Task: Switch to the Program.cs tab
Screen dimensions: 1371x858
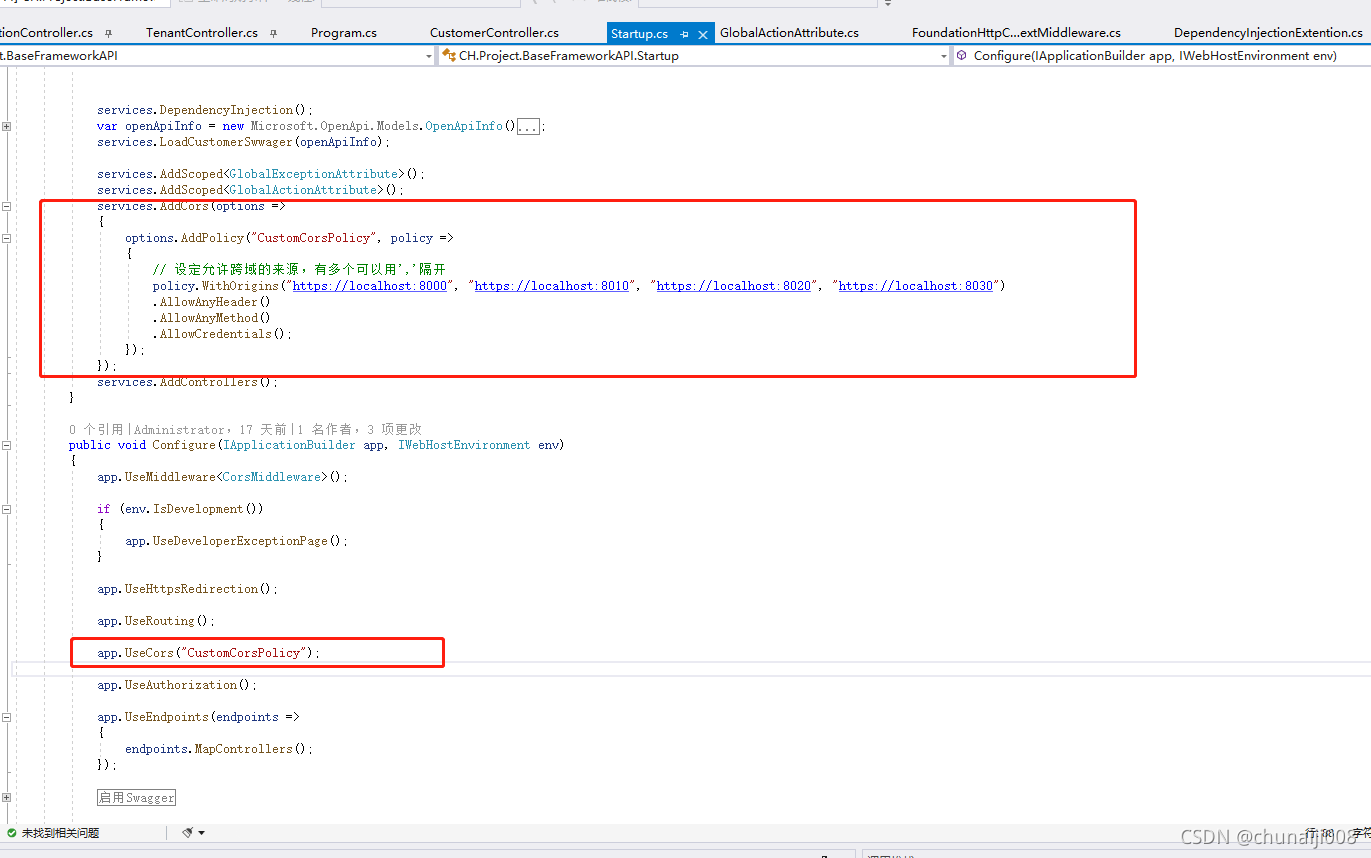Action: coord(343,32)
